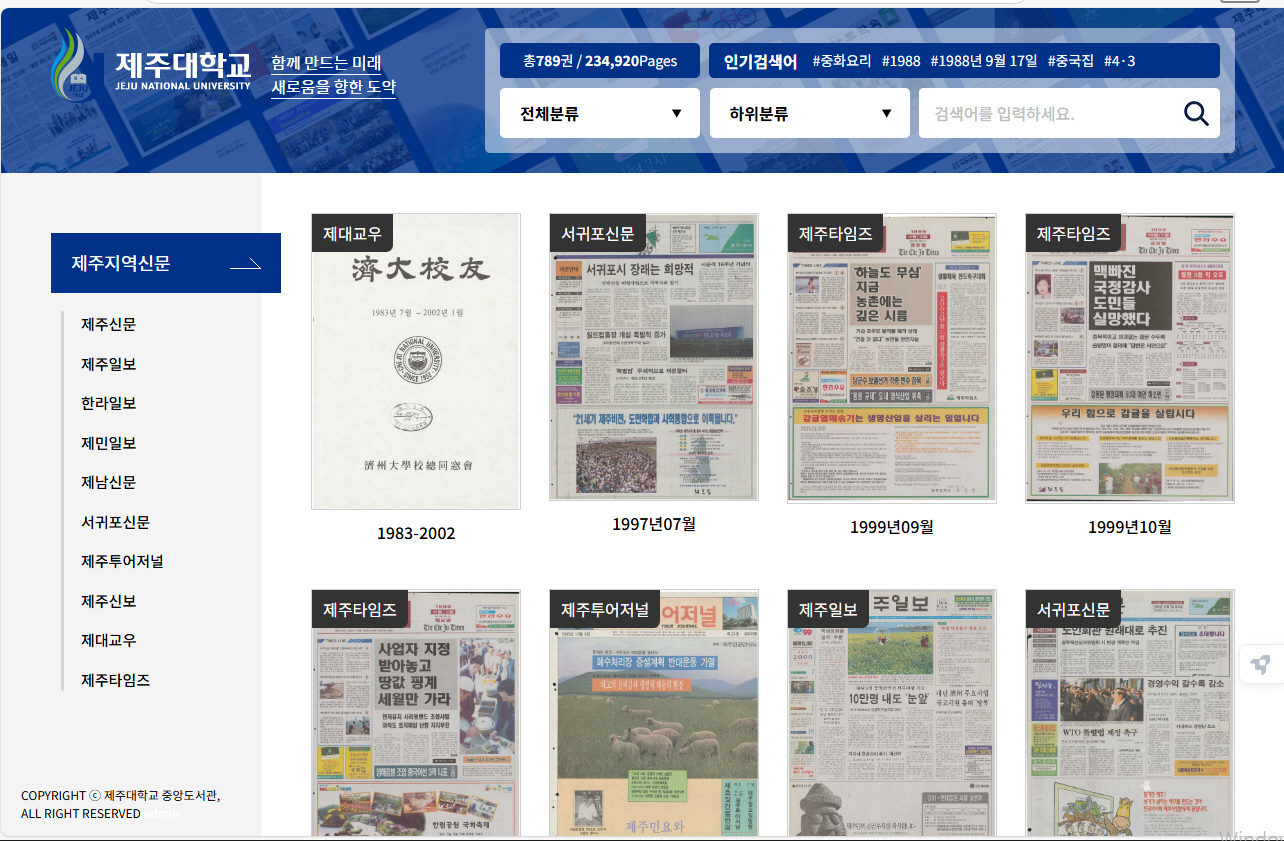Open the 제주지역신문 sidebar heading
This screenshot has height=841, width=1284.
pos(166,263)
